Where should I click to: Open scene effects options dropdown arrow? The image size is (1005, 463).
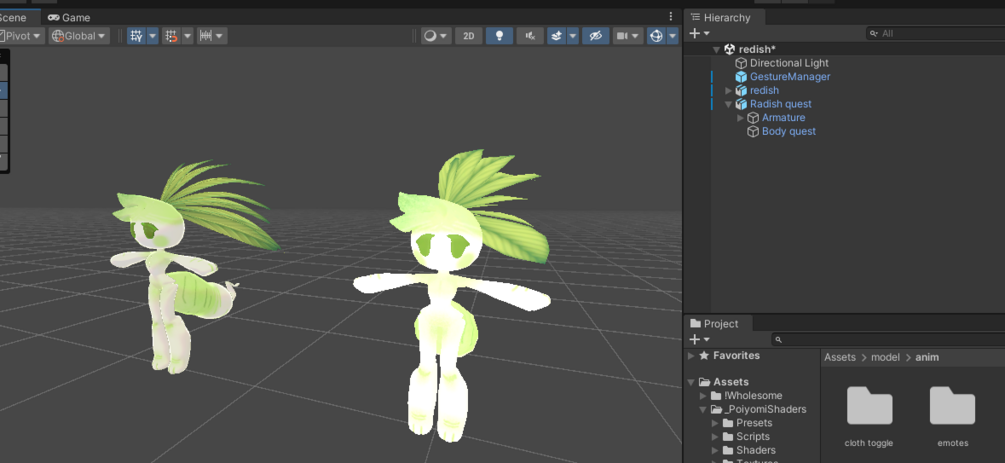click(x=573, y=36)
